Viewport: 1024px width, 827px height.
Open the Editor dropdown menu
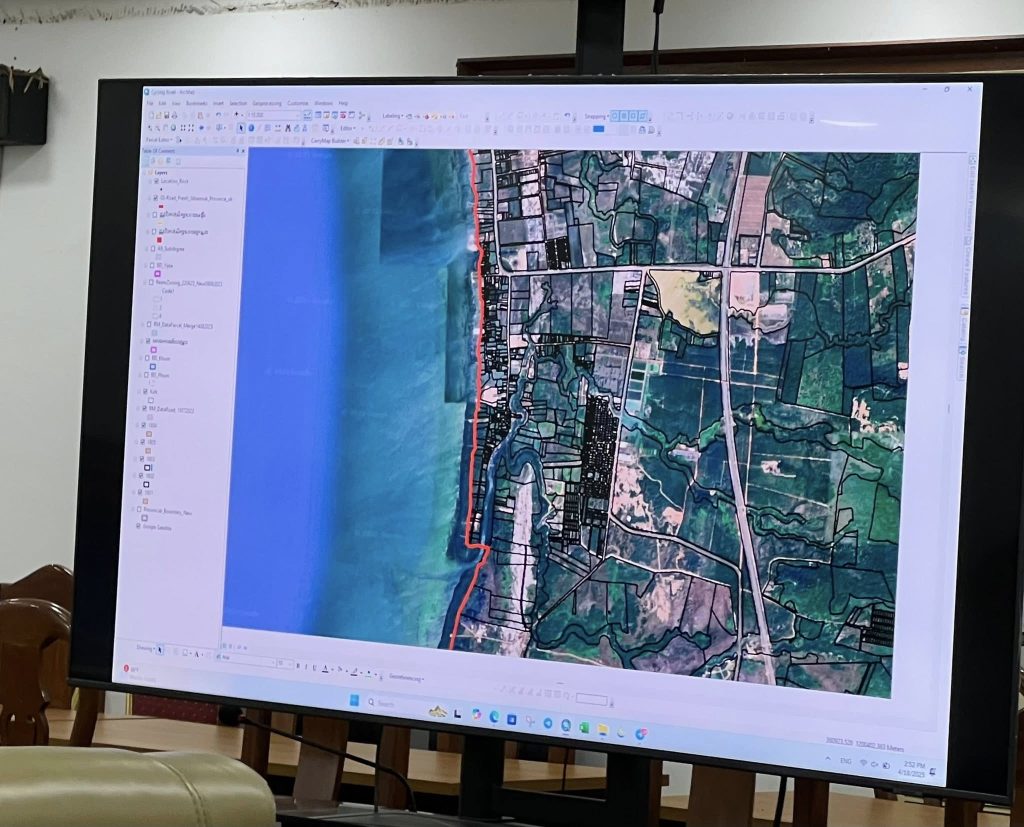pyautogui.click(x=347, y=129)
